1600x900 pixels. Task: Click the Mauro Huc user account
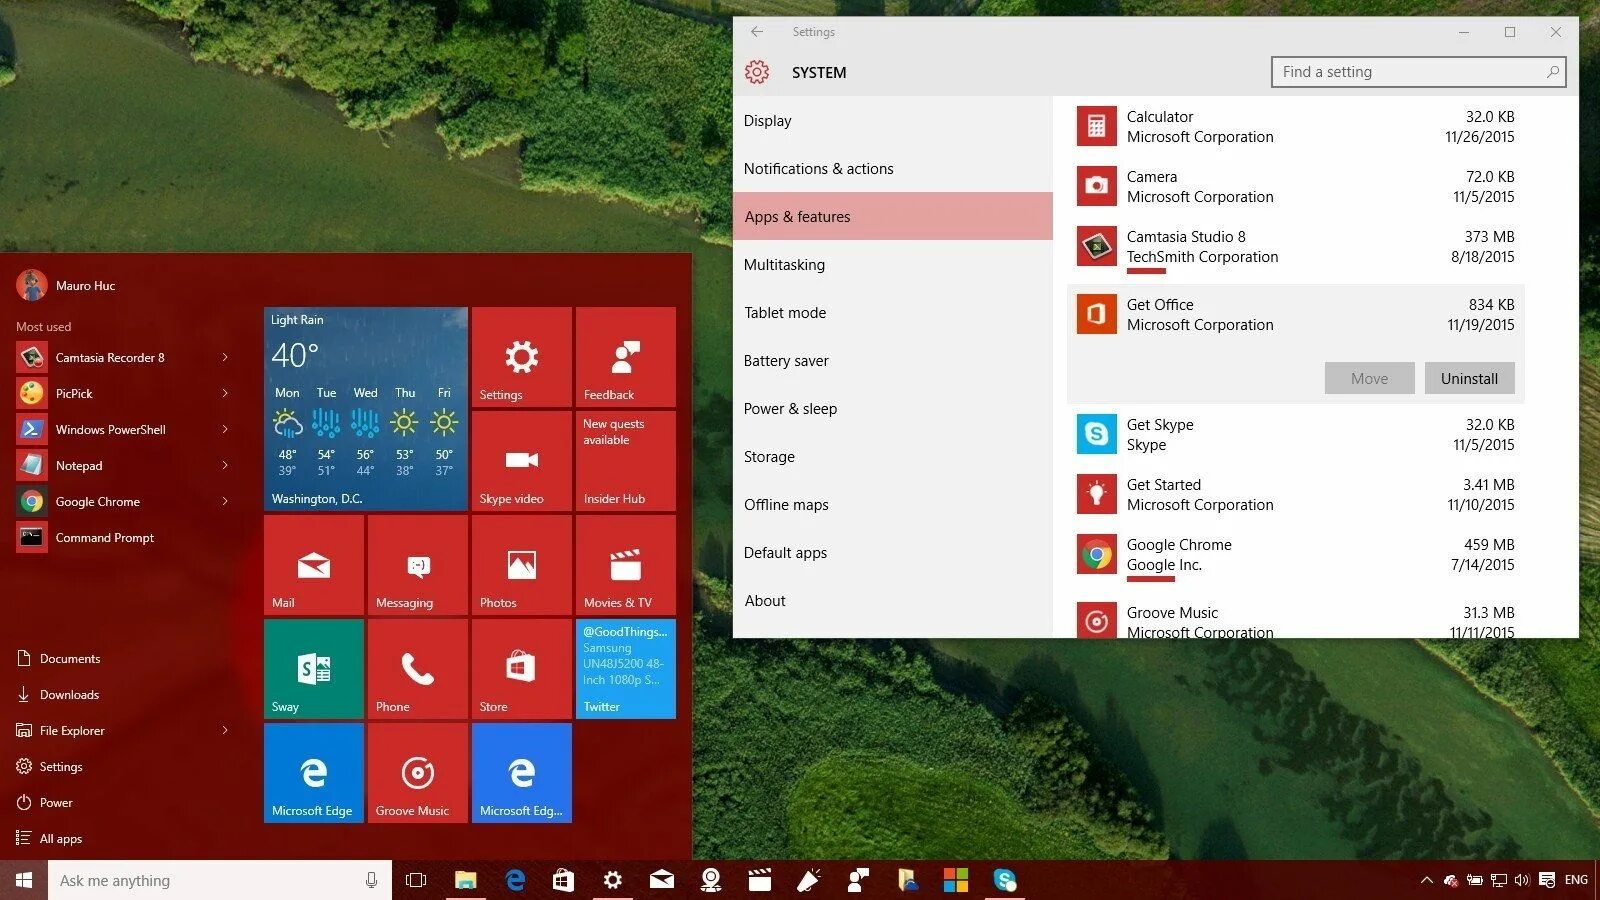pos(66,285)
